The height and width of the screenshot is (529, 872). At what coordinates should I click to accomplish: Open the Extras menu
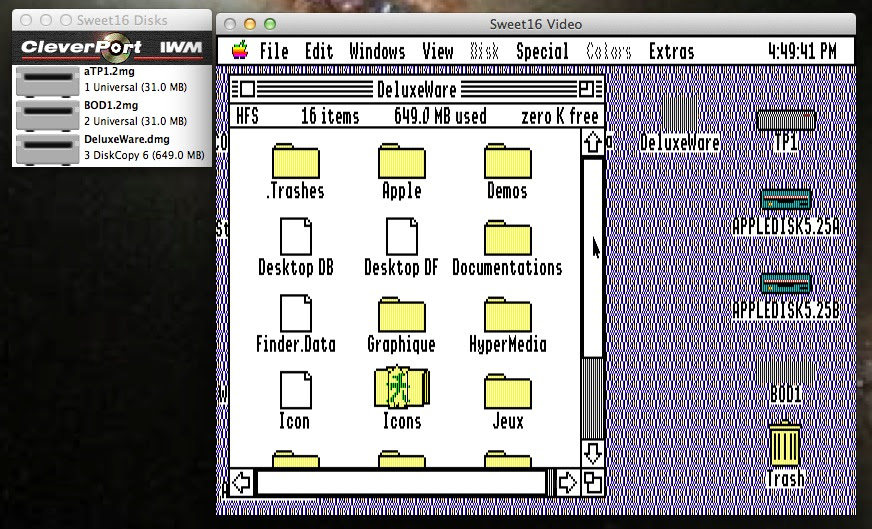(x=671, y=51)
